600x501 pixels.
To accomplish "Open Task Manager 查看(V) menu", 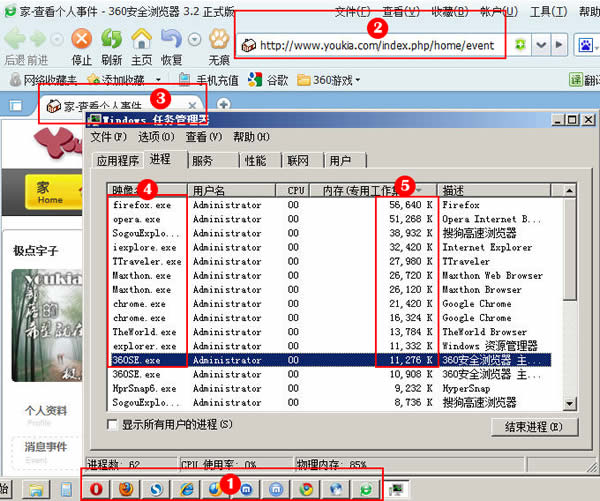I will pos(204,137).
